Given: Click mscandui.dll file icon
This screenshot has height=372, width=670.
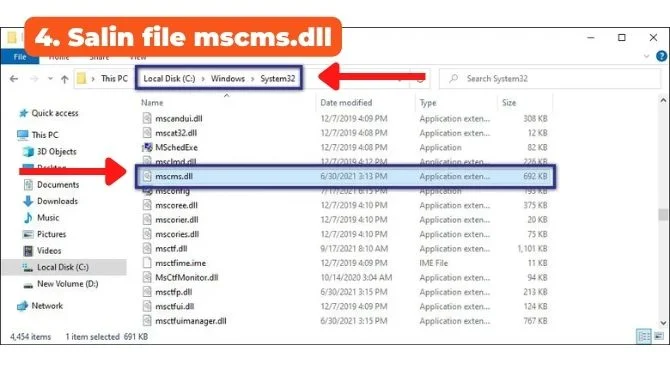Looking at the screenshot, I should click(147, 118).
